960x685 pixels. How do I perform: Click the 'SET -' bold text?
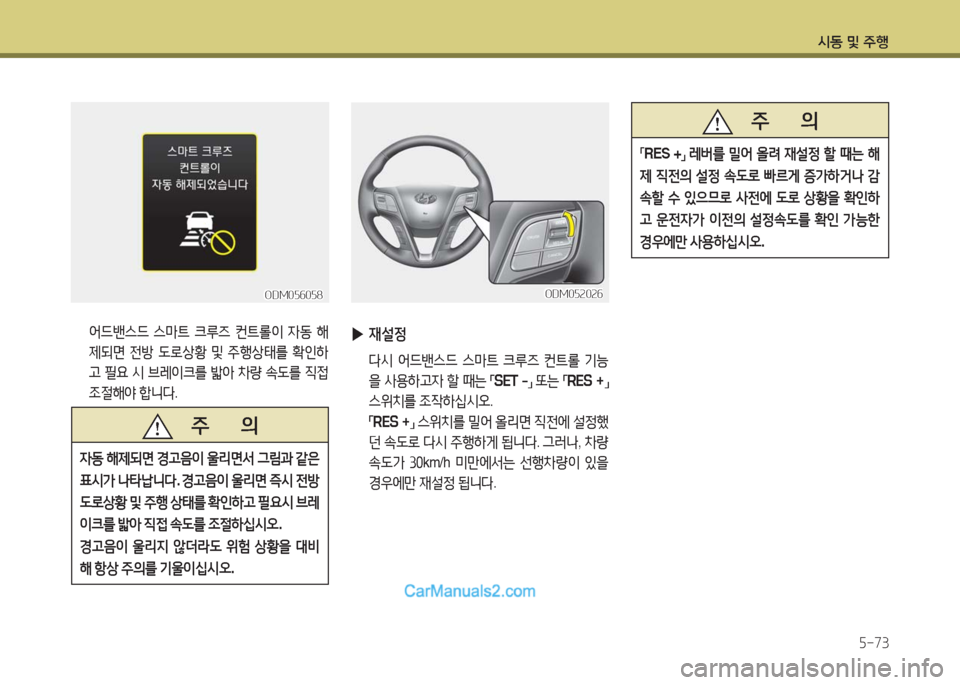pyautogui.click(x=512, y=381)
